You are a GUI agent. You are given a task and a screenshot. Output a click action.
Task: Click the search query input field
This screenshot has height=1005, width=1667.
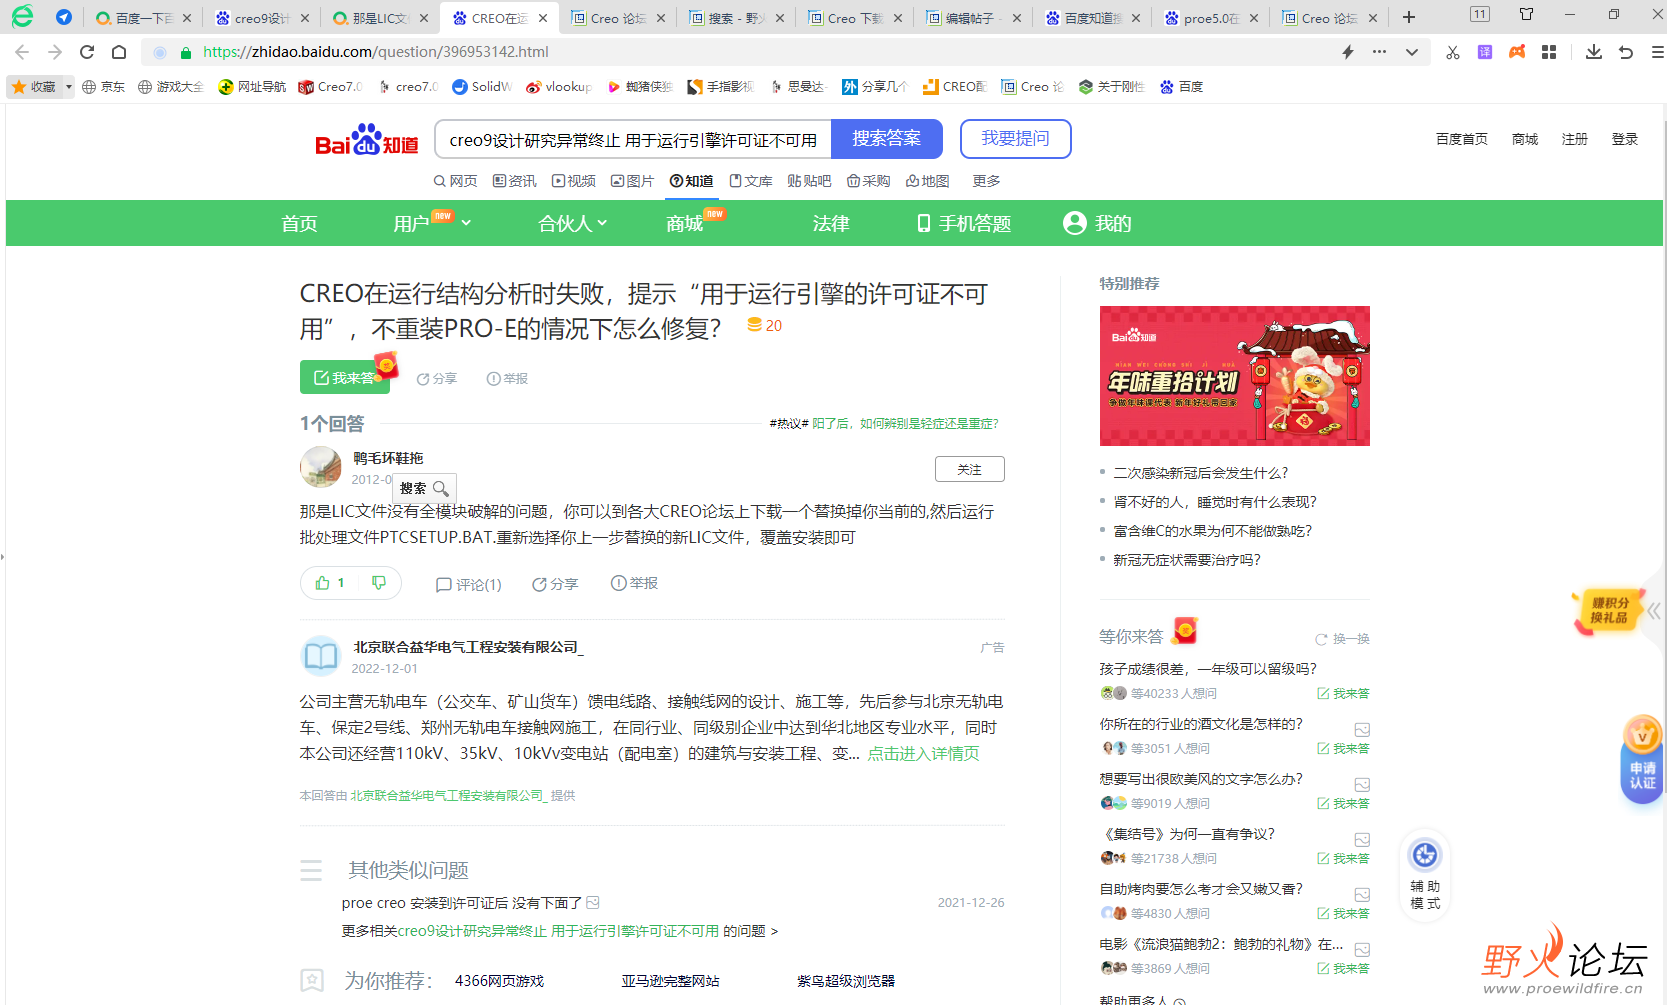coord(633,139)
